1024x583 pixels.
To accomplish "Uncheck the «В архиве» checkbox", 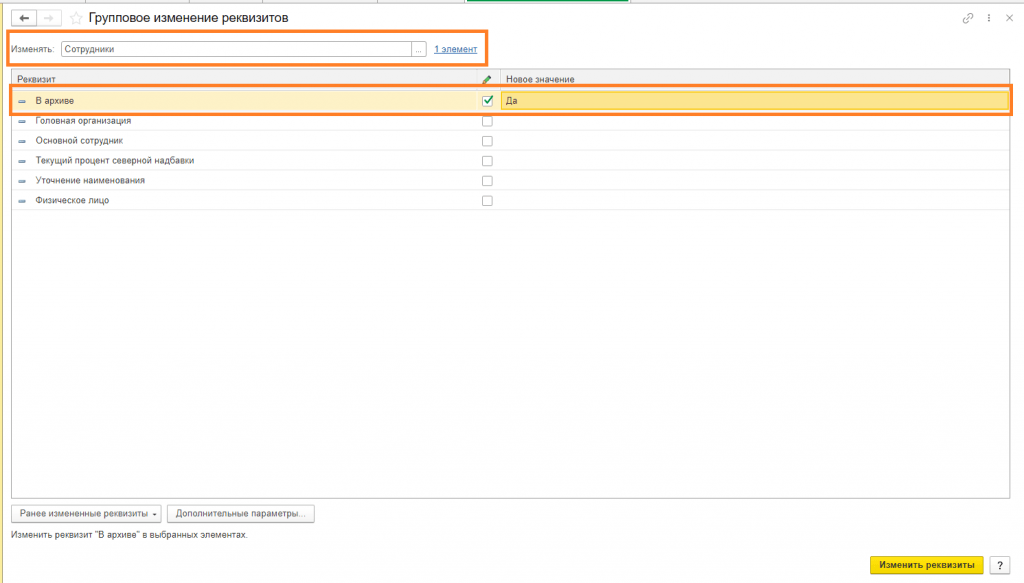I will point(487,100).
